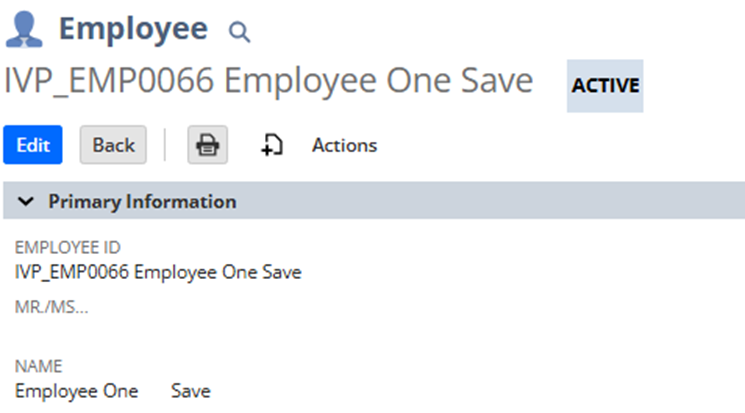Select the Employee ID value text
This screenshot has width=745, height=413.
coord(158,272)
